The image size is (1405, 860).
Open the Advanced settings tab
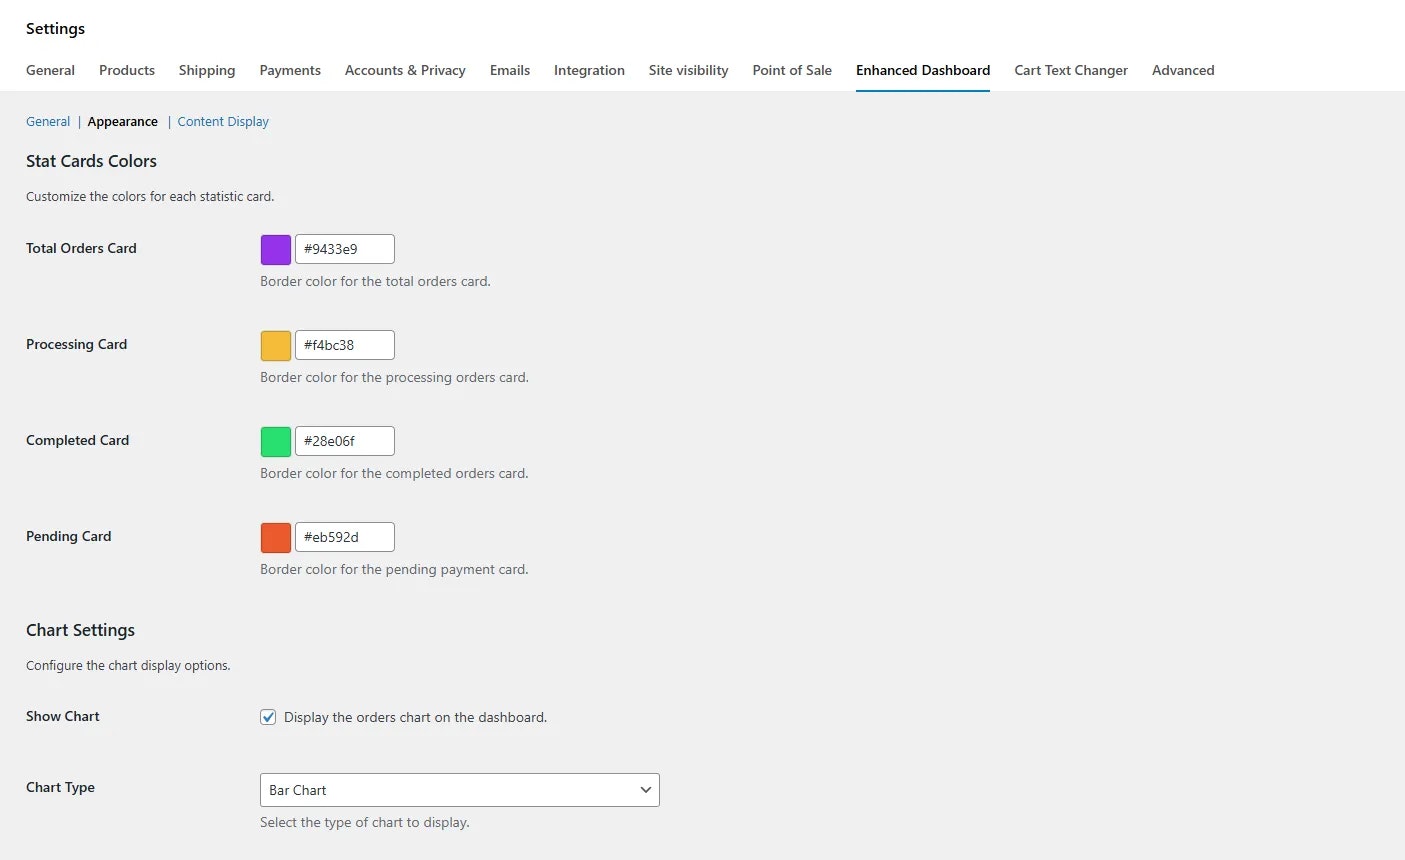coord(1183,70)
